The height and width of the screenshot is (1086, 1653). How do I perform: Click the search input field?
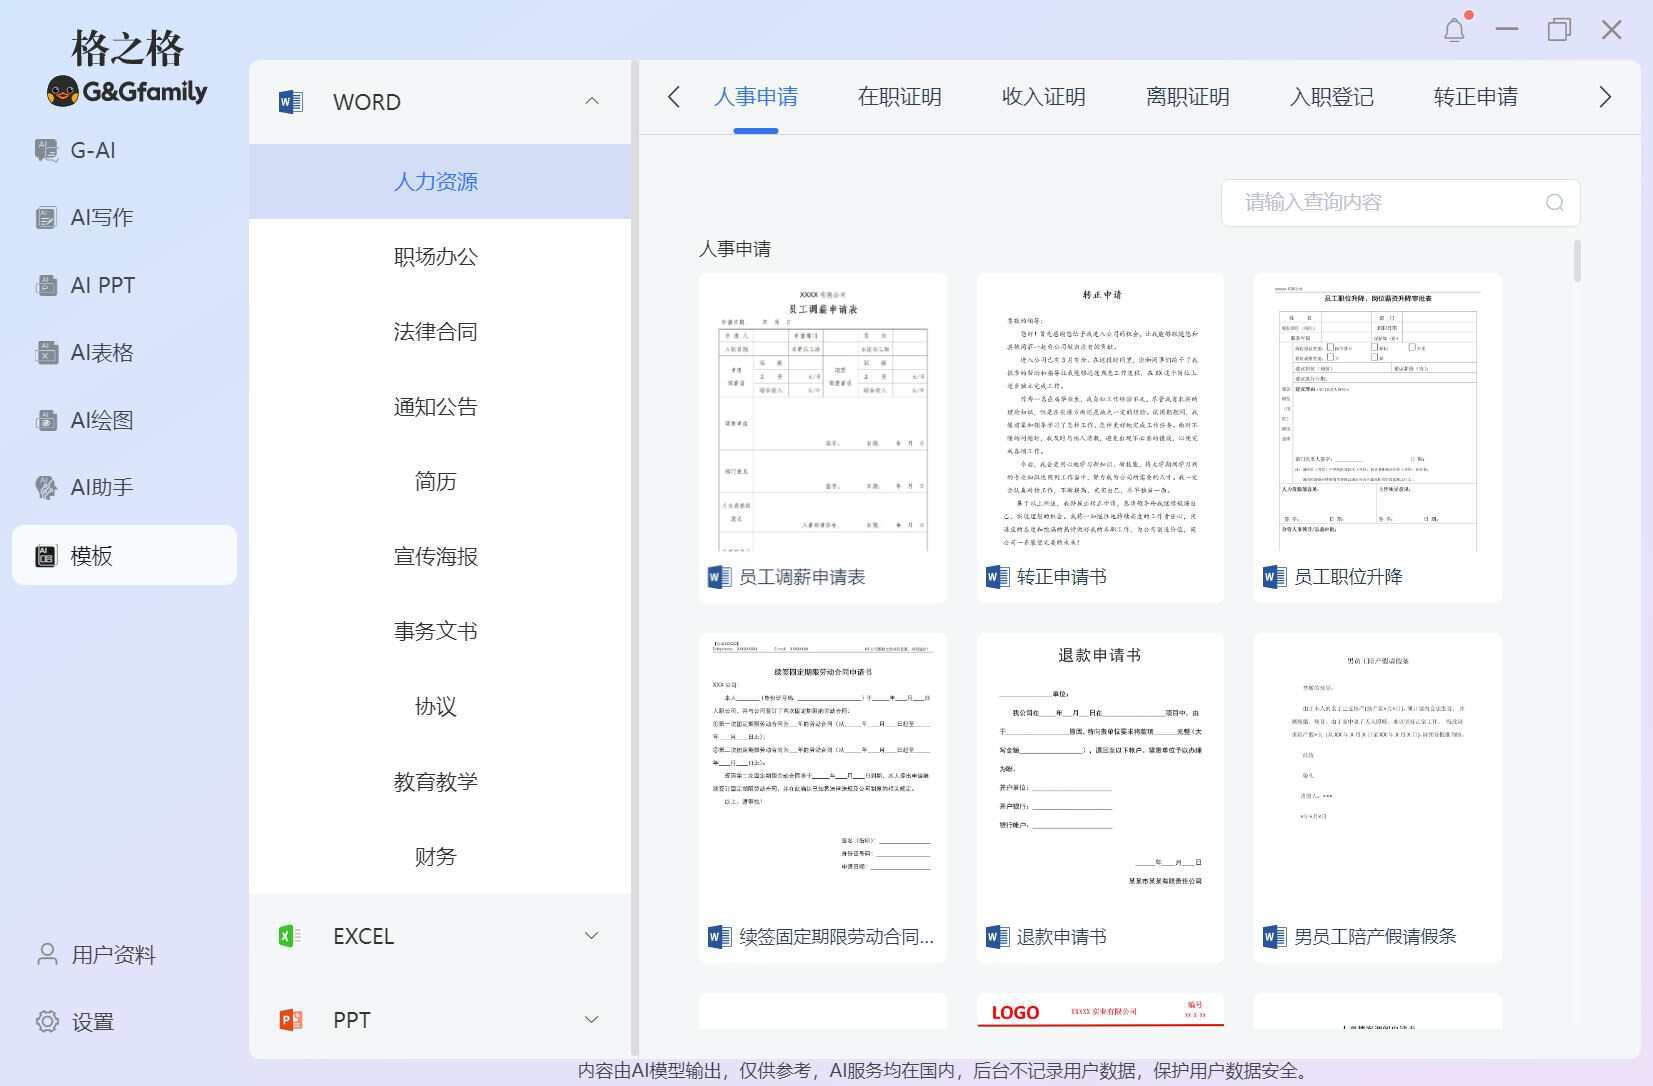[1380, 202]
